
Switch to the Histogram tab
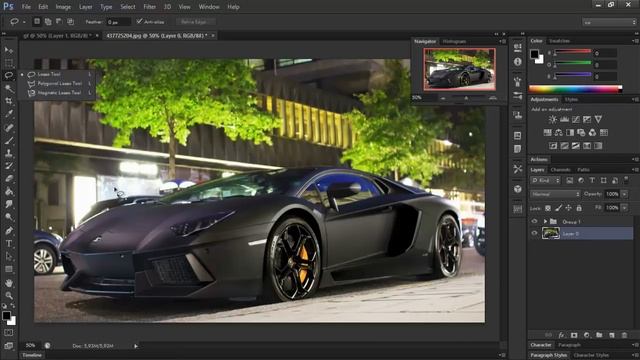454,41
